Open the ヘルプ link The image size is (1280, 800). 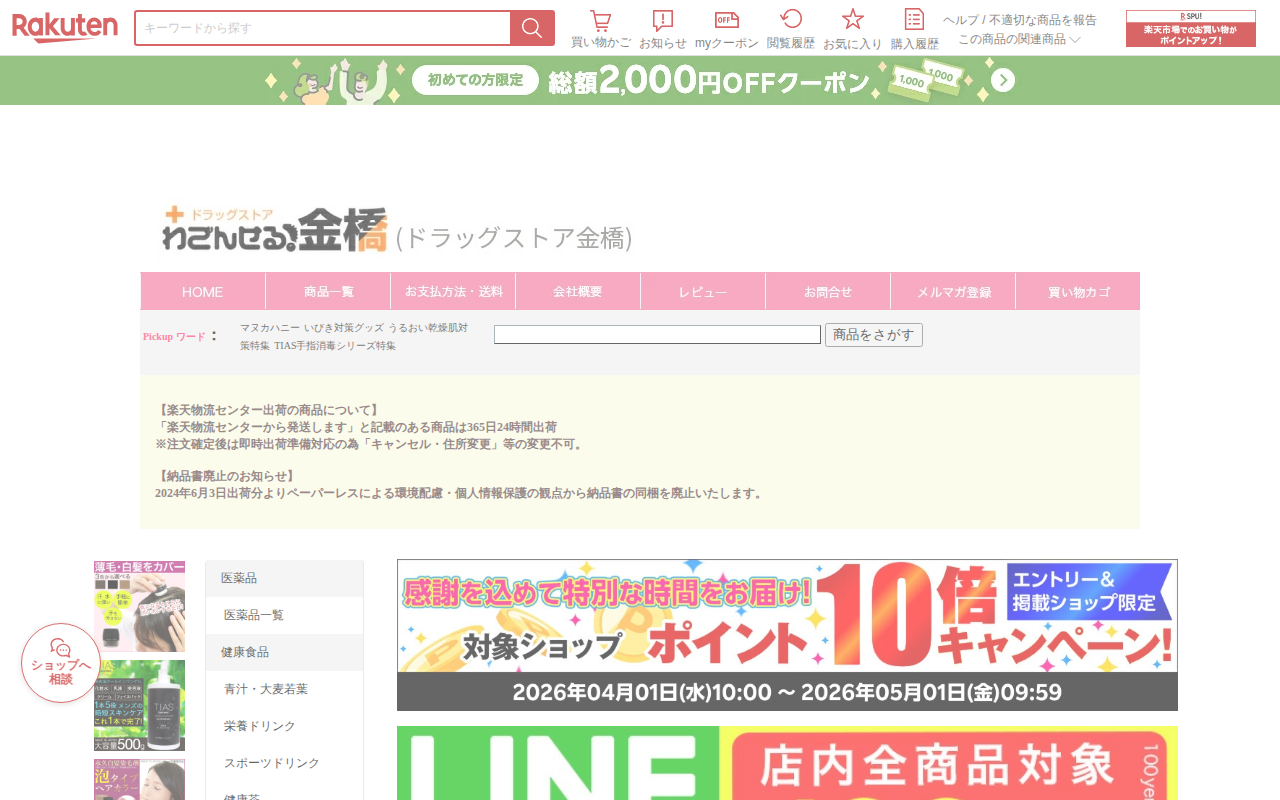(x=960, y=20)
